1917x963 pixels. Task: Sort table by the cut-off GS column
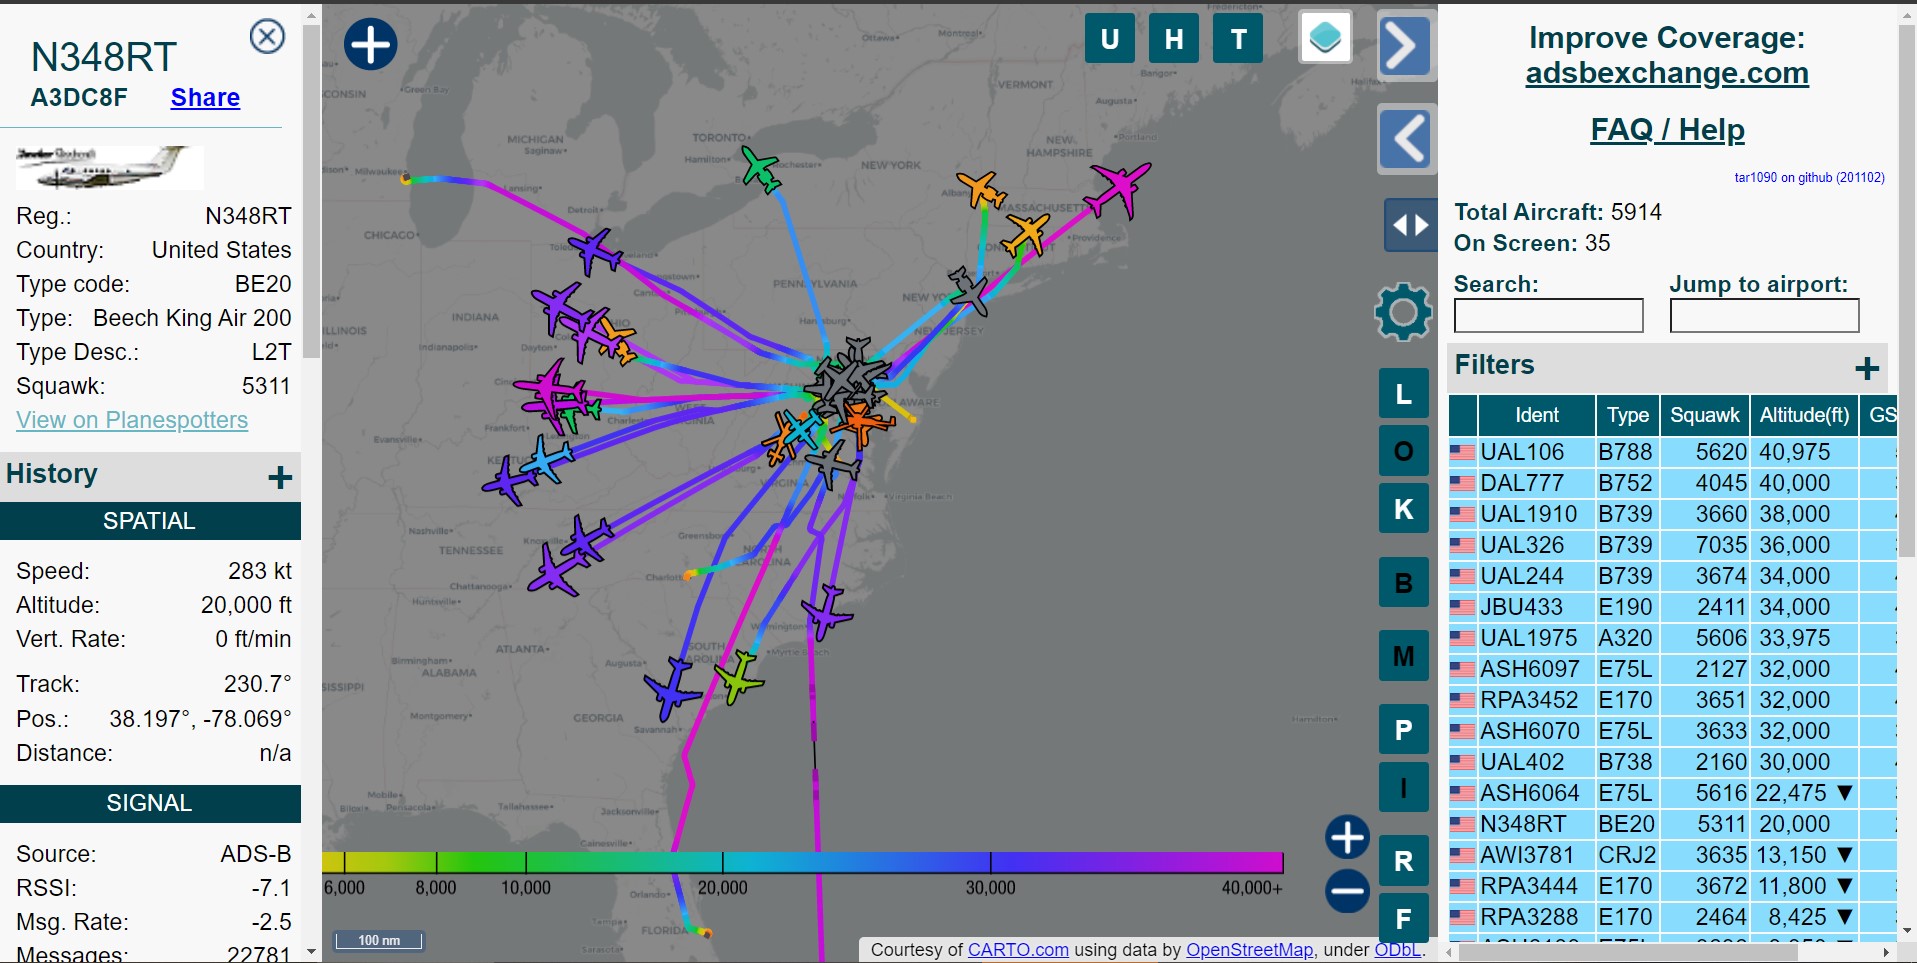(x=1880, y=415)
